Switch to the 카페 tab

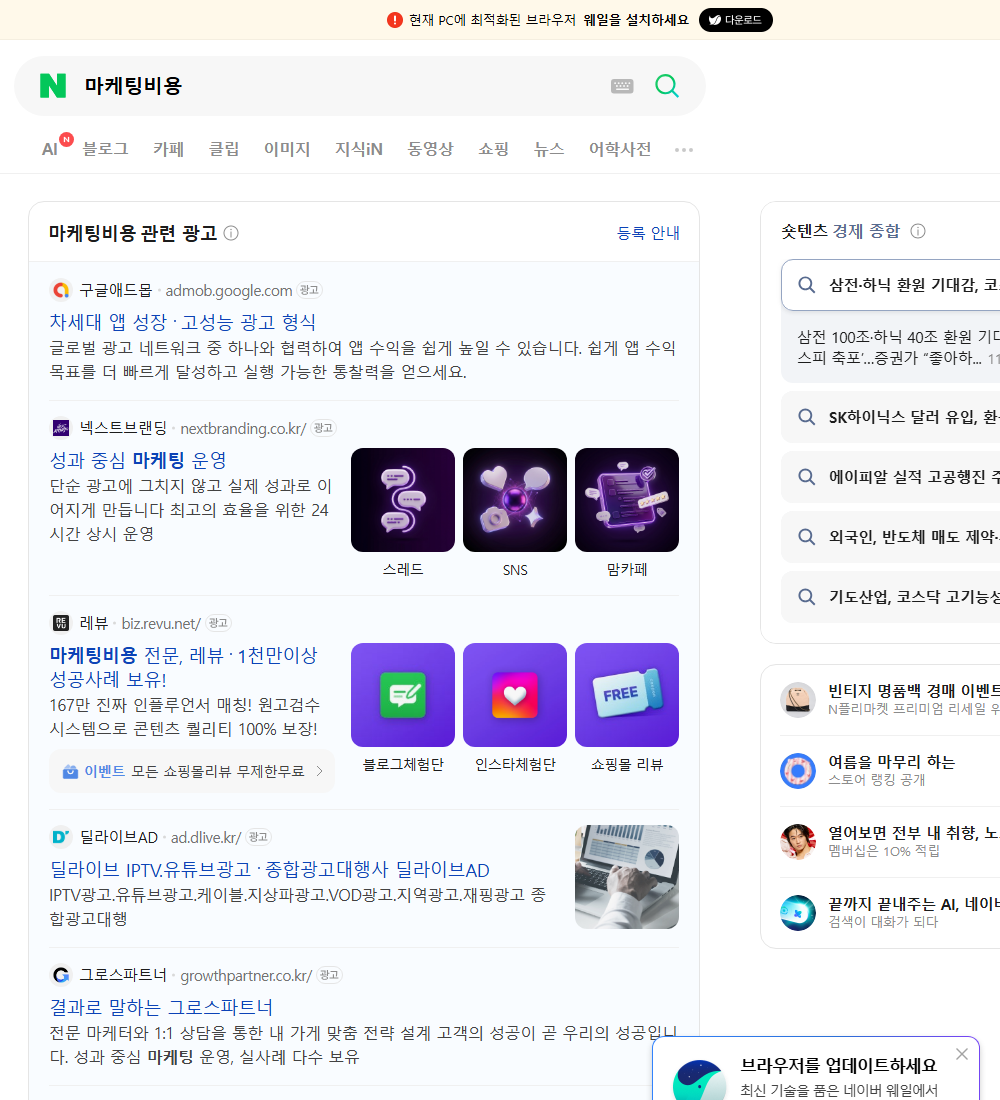point(168,149)
